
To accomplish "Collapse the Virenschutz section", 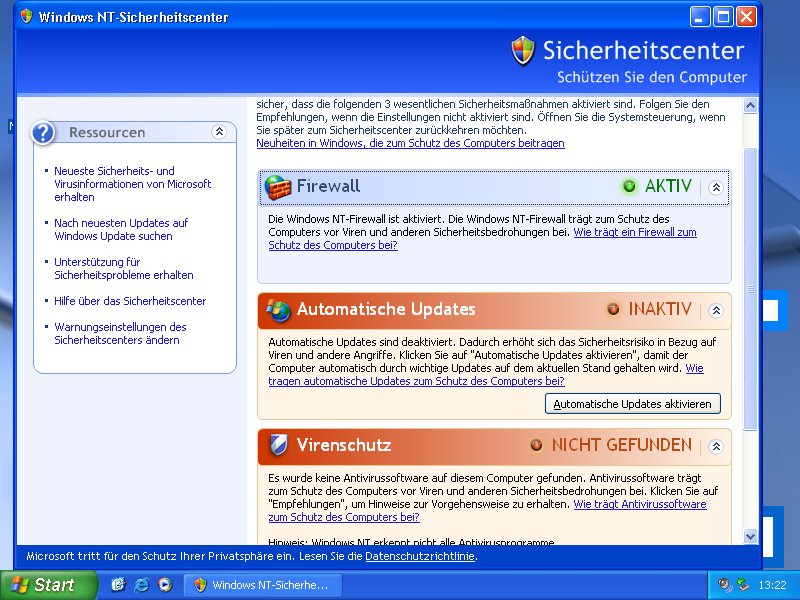I will [716, 446].
